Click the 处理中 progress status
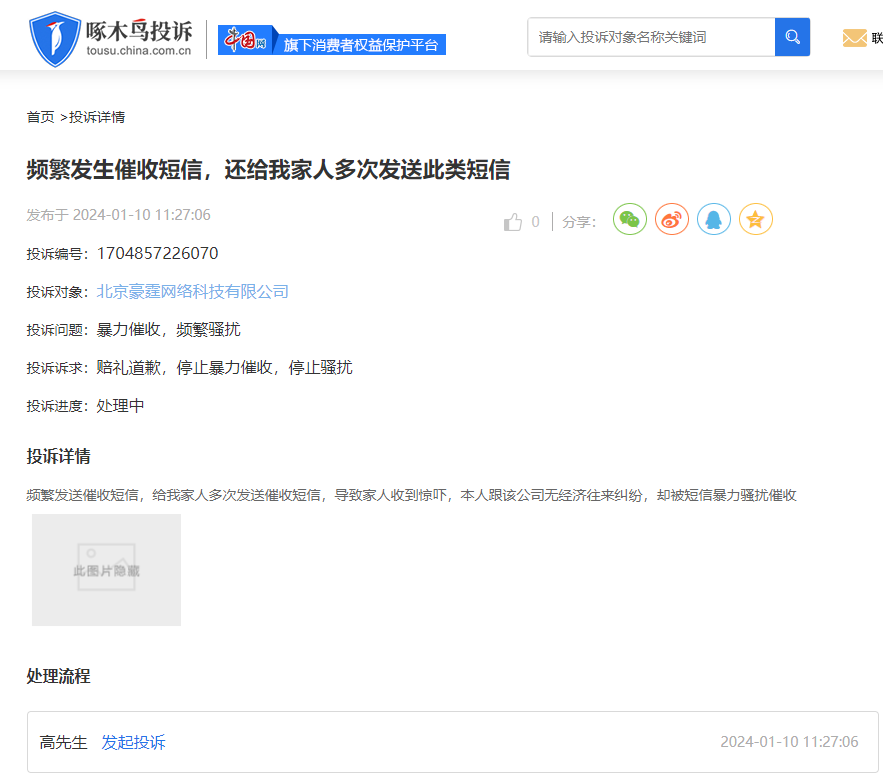Screen dimensions: 883x776 coord(120,406)
